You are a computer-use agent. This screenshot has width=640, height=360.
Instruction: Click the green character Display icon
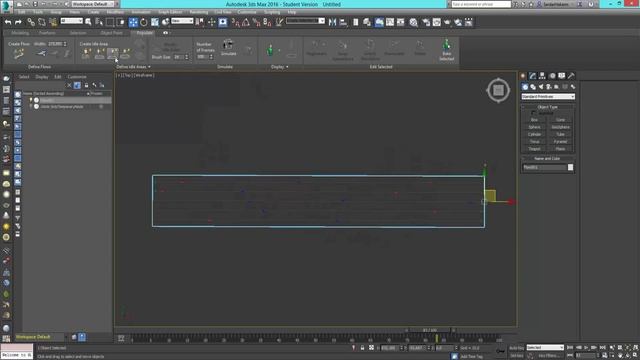[270, 50]
